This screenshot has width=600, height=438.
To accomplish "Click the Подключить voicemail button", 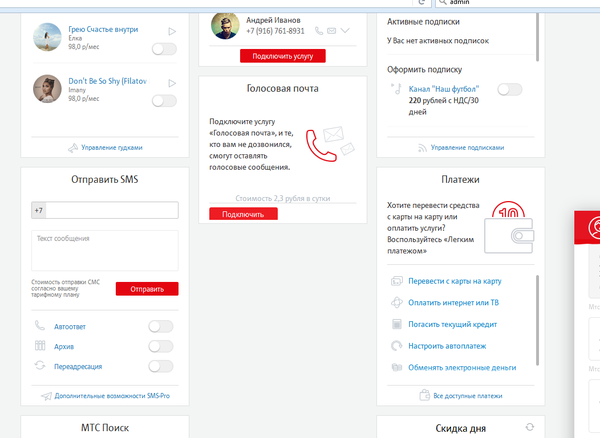I will (243, 214).
